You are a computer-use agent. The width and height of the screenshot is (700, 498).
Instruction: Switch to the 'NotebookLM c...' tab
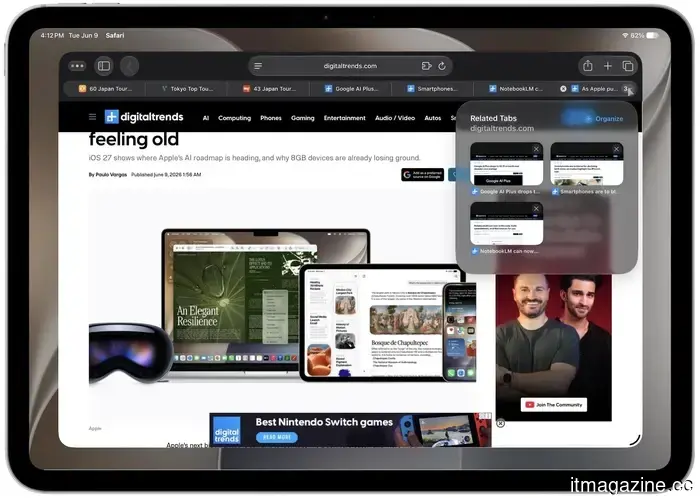515,89
